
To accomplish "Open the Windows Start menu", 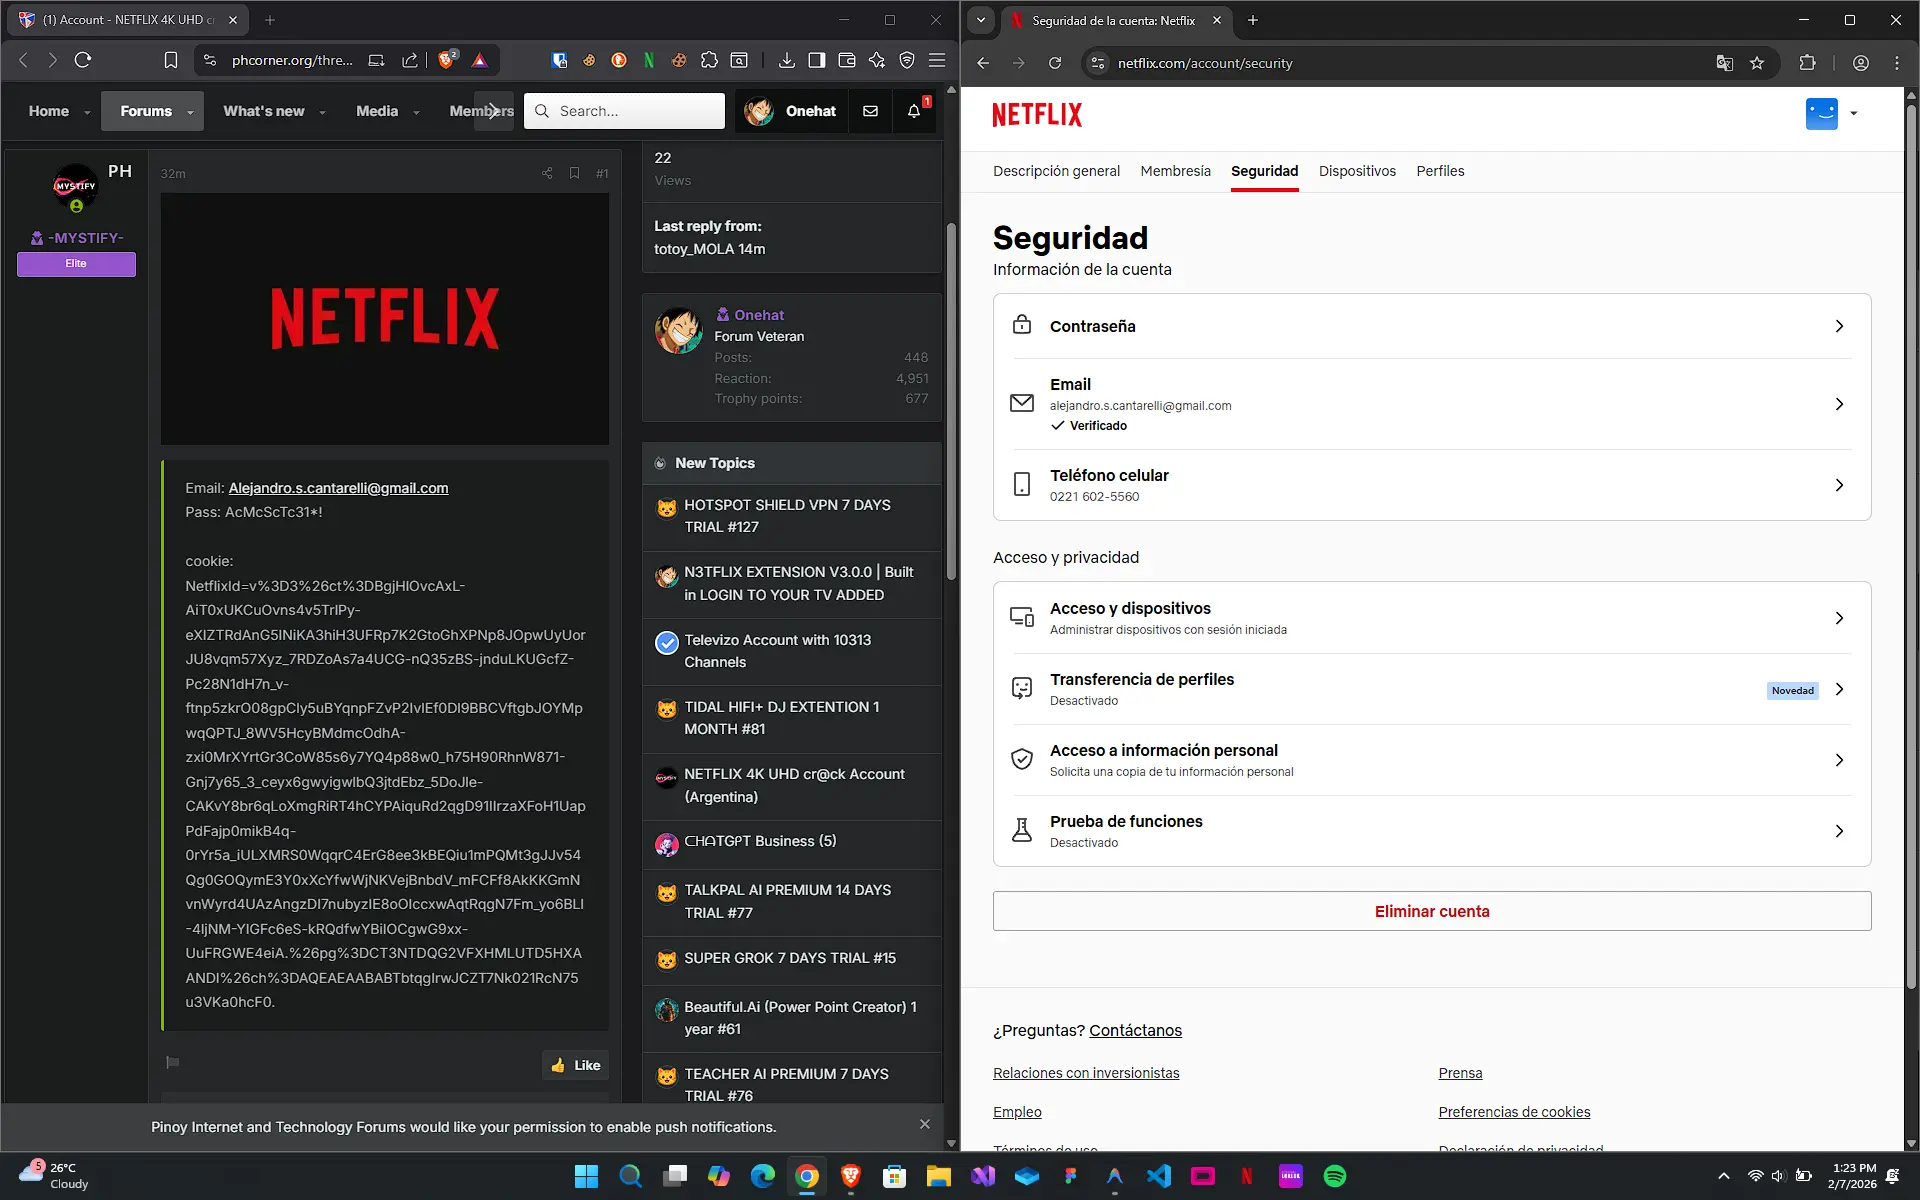I will click(x=587, y=1176).
